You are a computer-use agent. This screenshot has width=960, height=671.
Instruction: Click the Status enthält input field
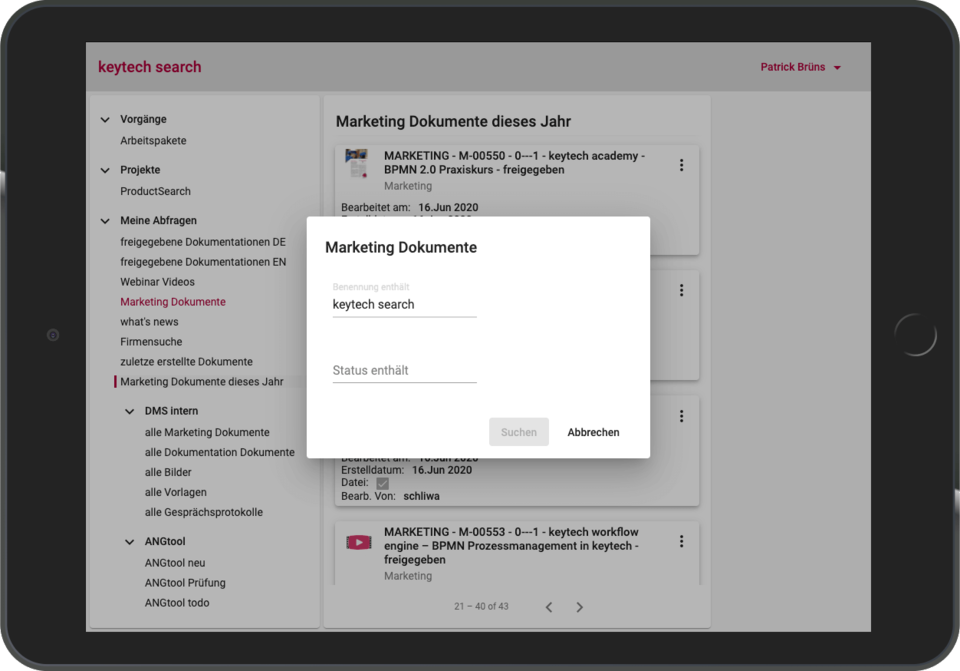click(x=404, y=370)
